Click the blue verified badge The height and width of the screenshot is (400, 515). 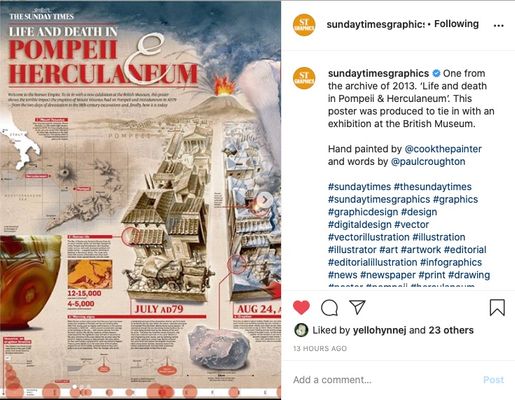pos(436,73)
